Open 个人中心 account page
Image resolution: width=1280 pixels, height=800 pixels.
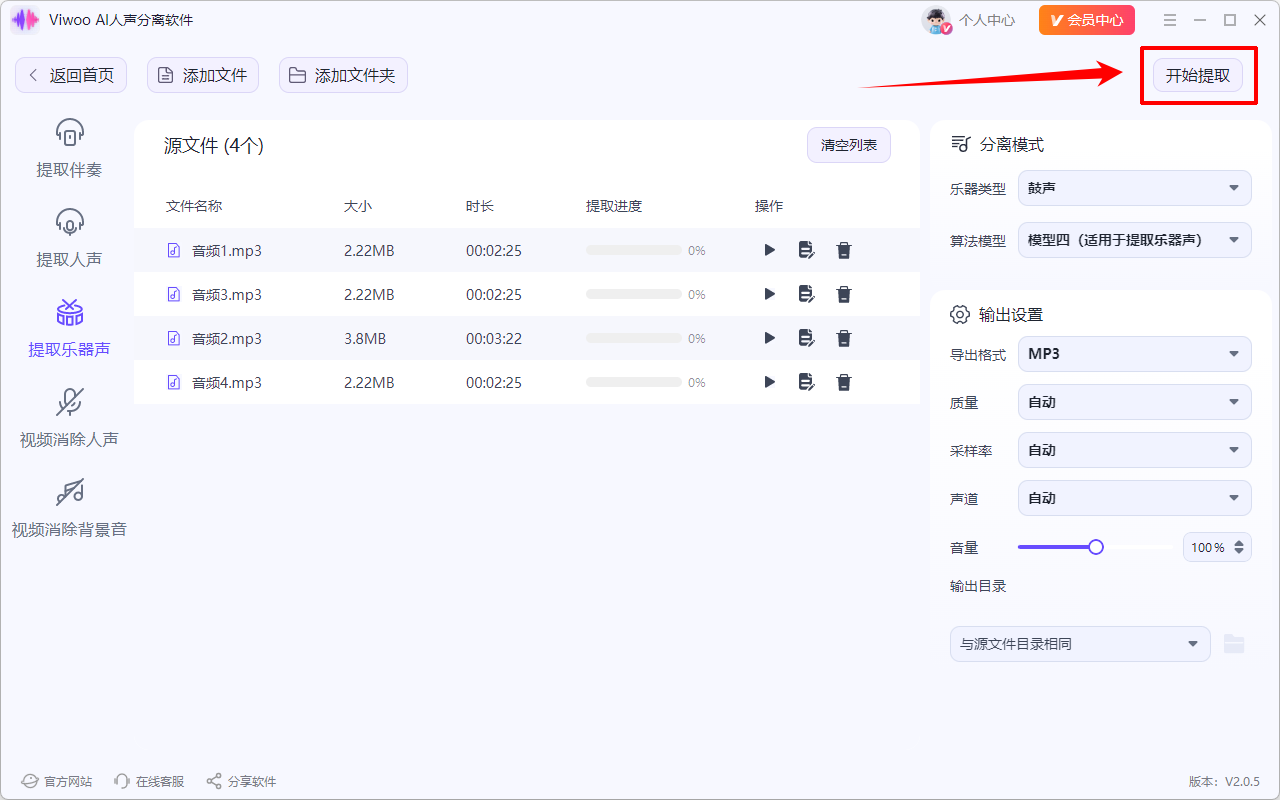987,20
